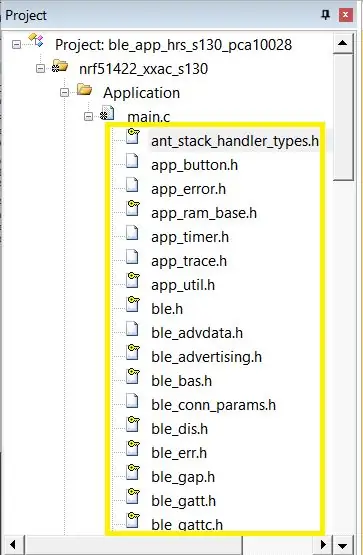The height and width of the screenshot is (555, 363).
Task: Select the ble_gap.h file name
Action: [x=183, y=477]
